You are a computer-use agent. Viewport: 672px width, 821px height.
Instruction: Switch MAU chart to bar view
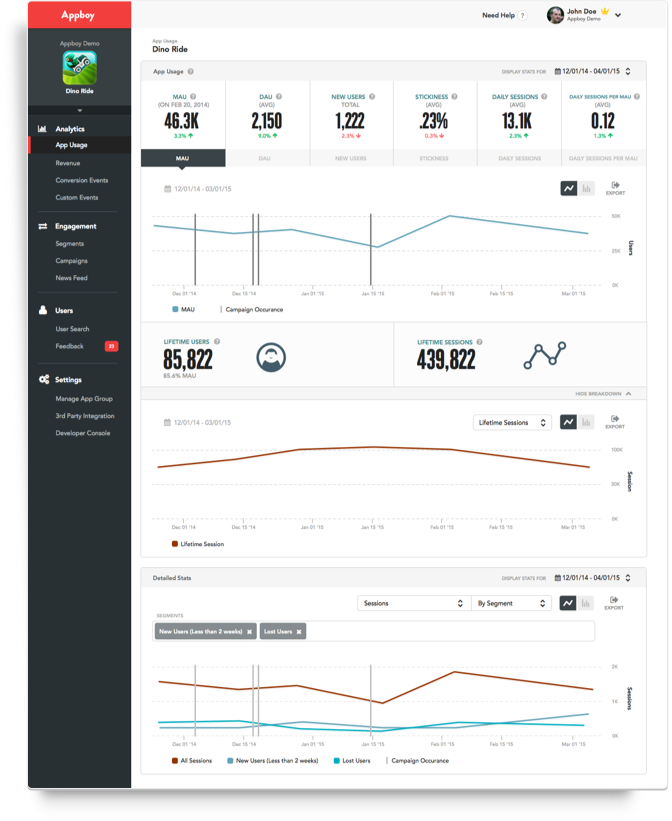tap(587, 188)
